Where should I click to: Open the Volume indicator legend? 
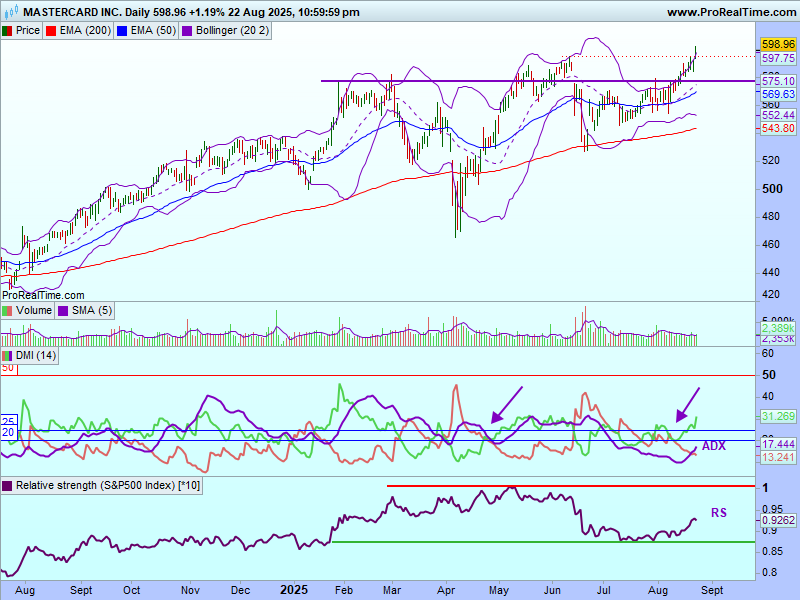click(28, 311)
